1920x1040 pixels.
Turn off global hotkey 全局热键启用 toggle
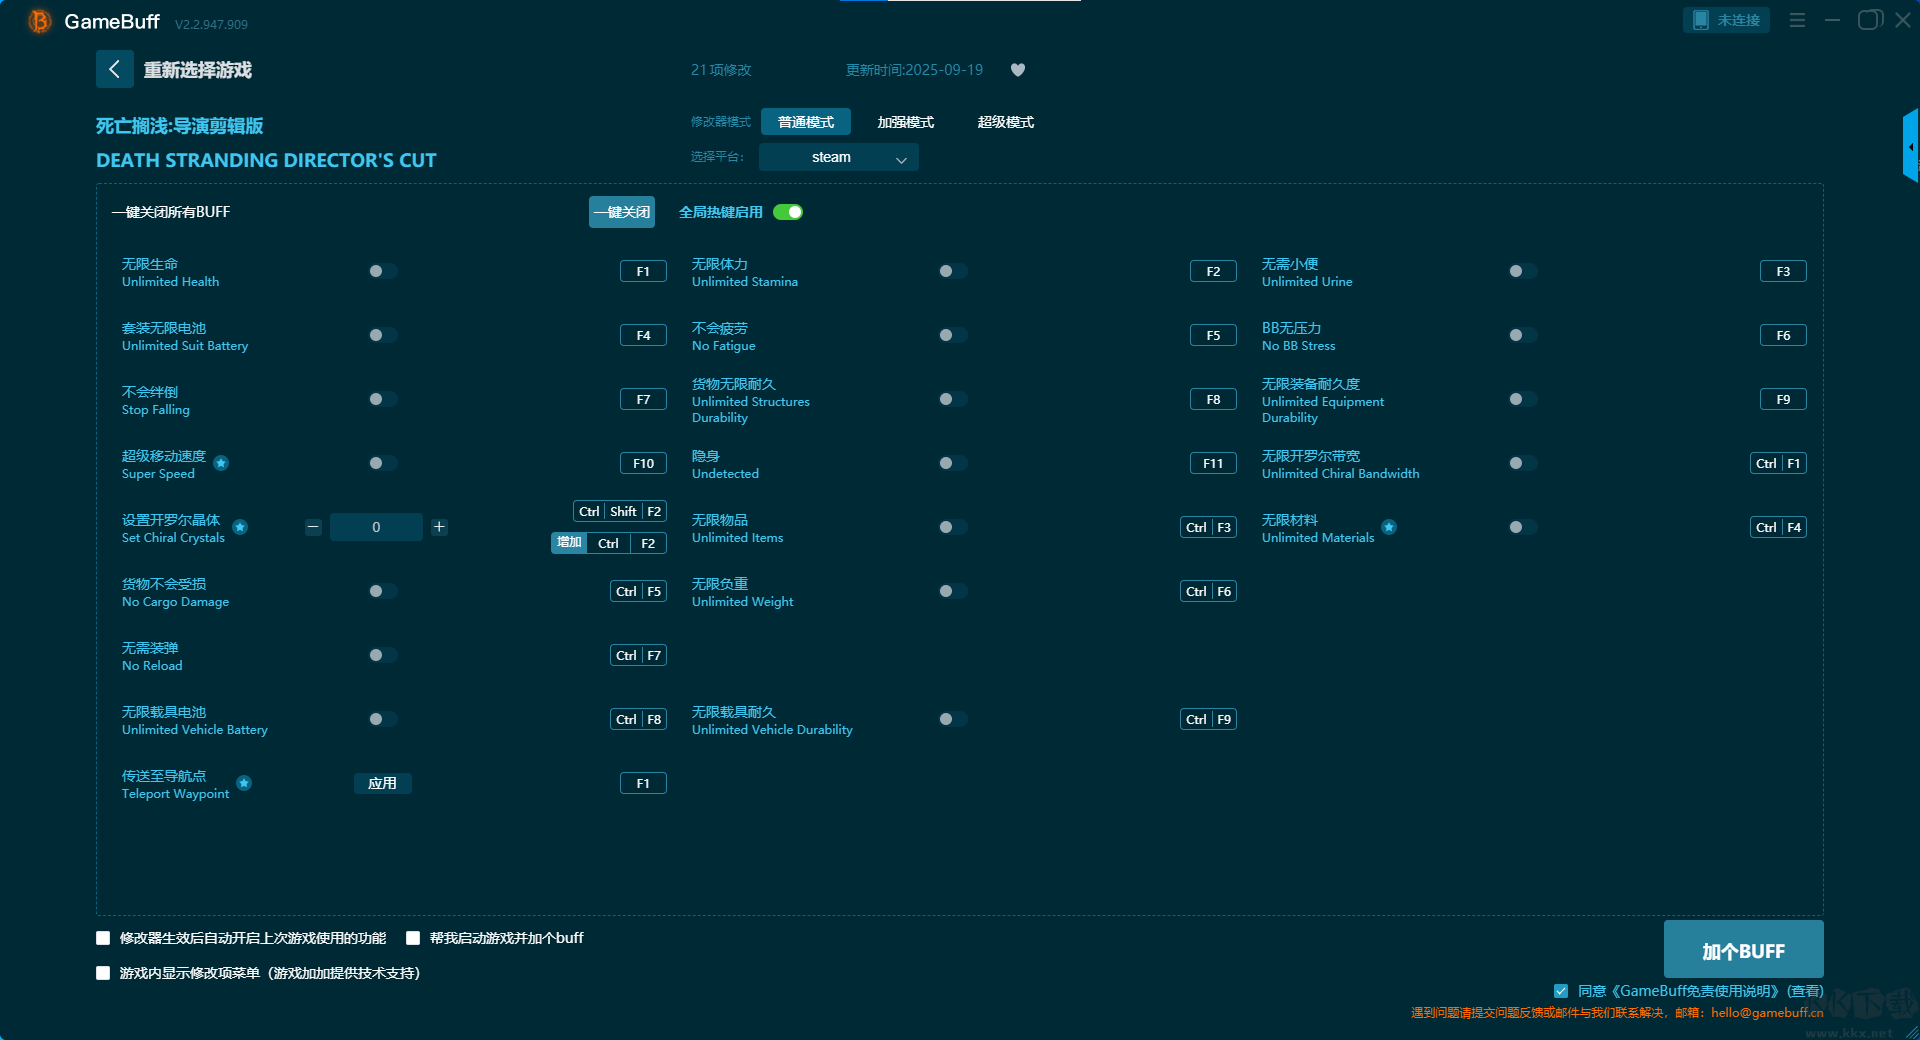coord(788,212)
